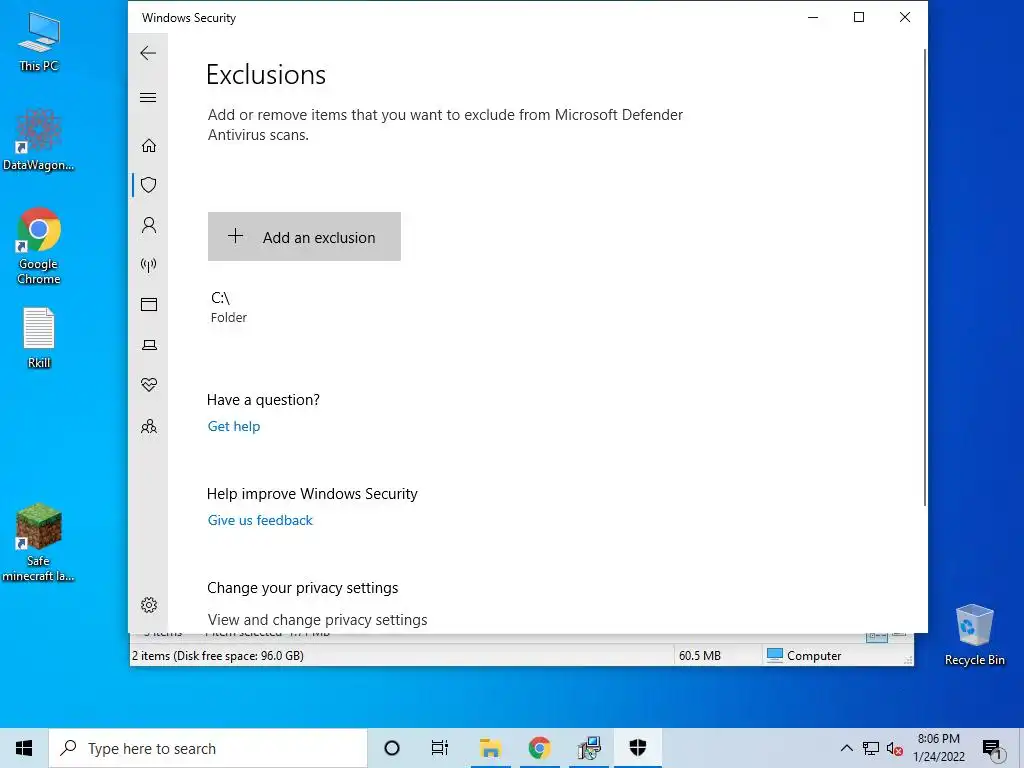Open the network computers app in taskbar
This screenshot has height=768, width=1024.
(589, 748)
